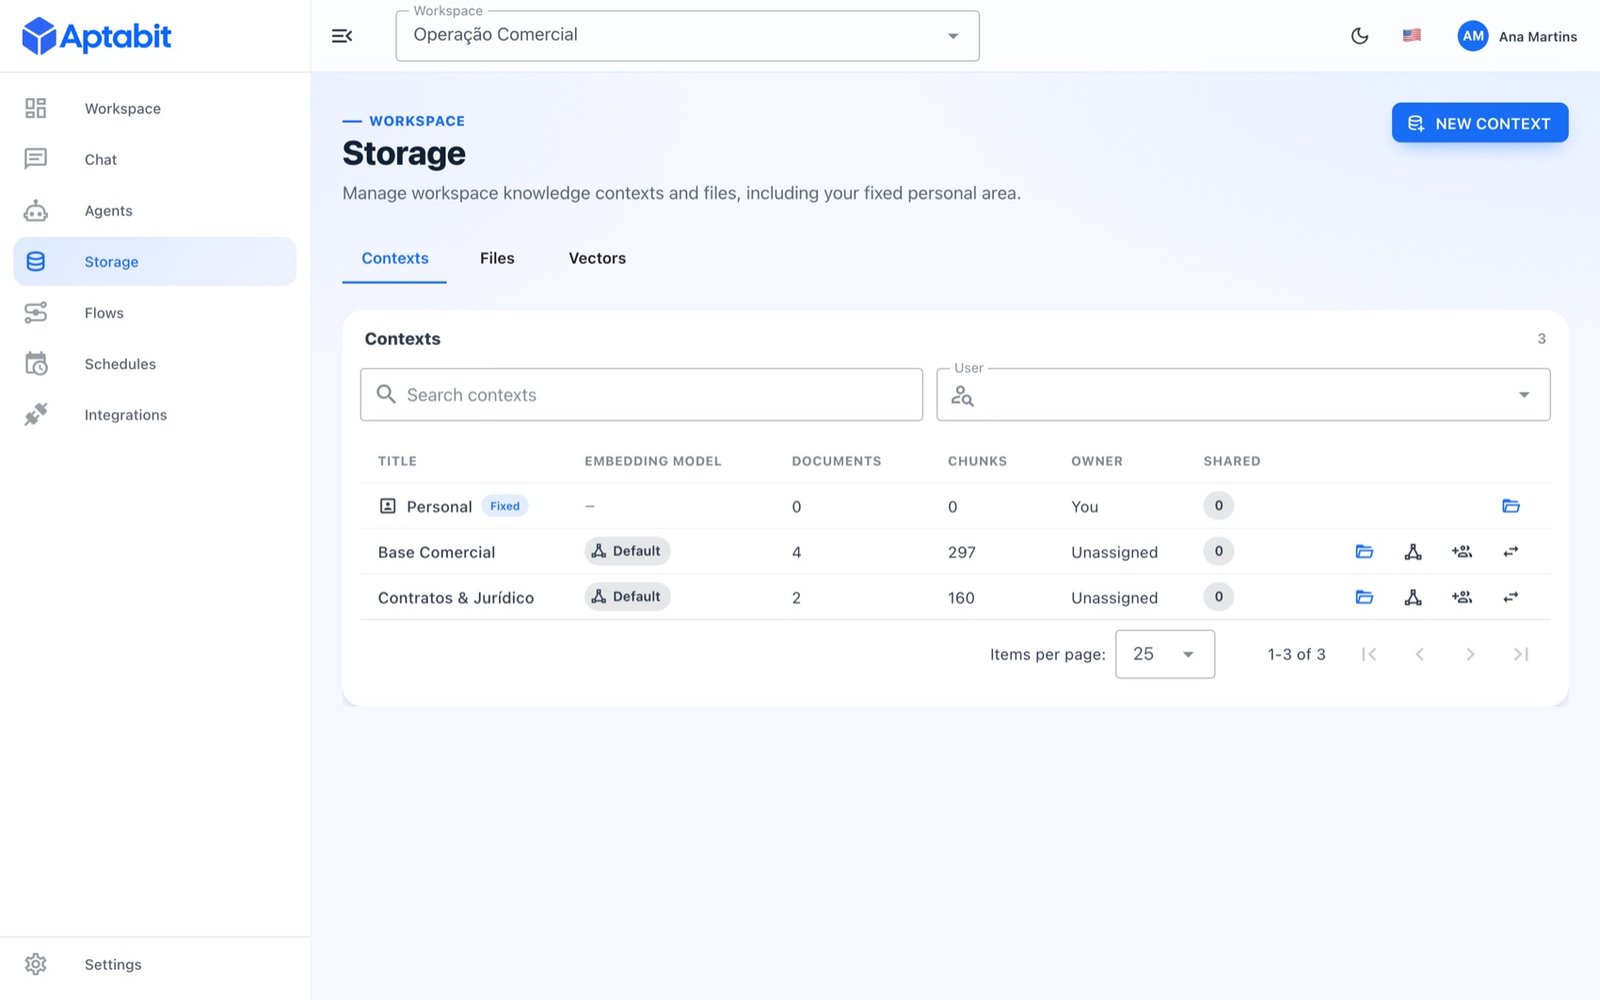
Task: Expand the Workspace selector dropdown
Action: 687,36
